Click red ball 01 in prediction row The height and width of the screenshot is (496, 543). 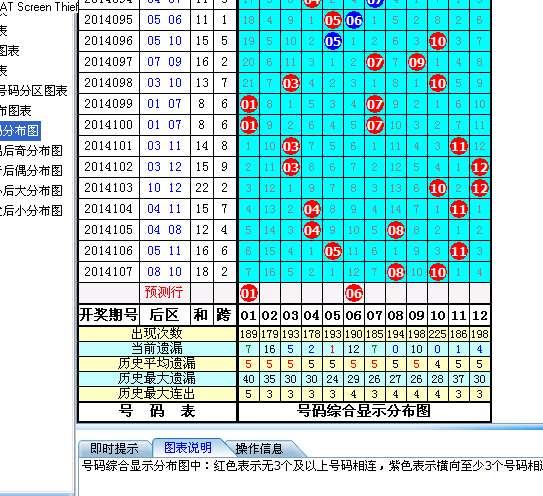point(248,293)
